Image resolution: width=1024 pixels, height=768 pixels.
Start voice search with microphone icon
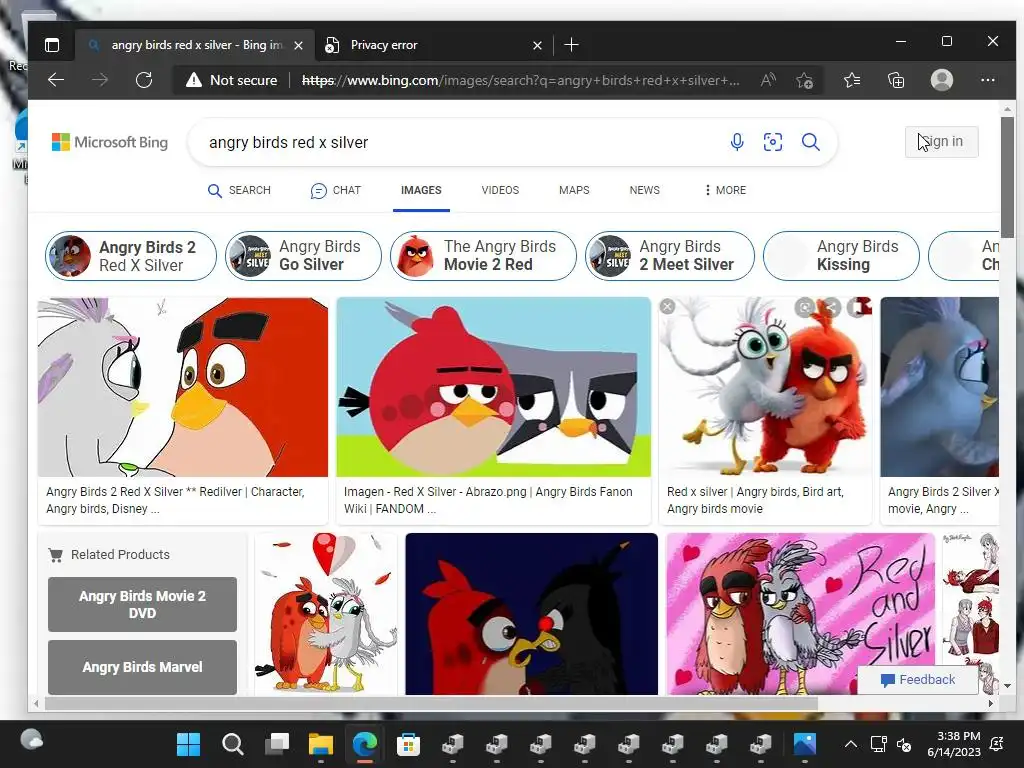pyautogui.click(x=737, y=142)
